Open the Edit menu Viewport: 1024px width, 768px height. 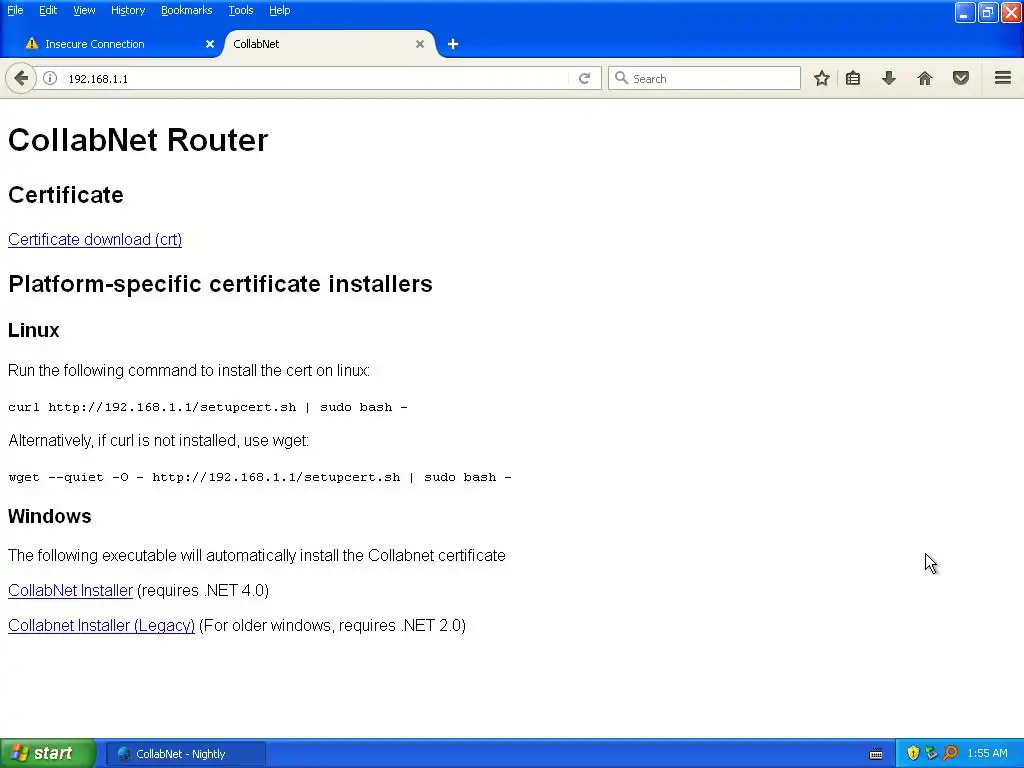pos(48,10)
